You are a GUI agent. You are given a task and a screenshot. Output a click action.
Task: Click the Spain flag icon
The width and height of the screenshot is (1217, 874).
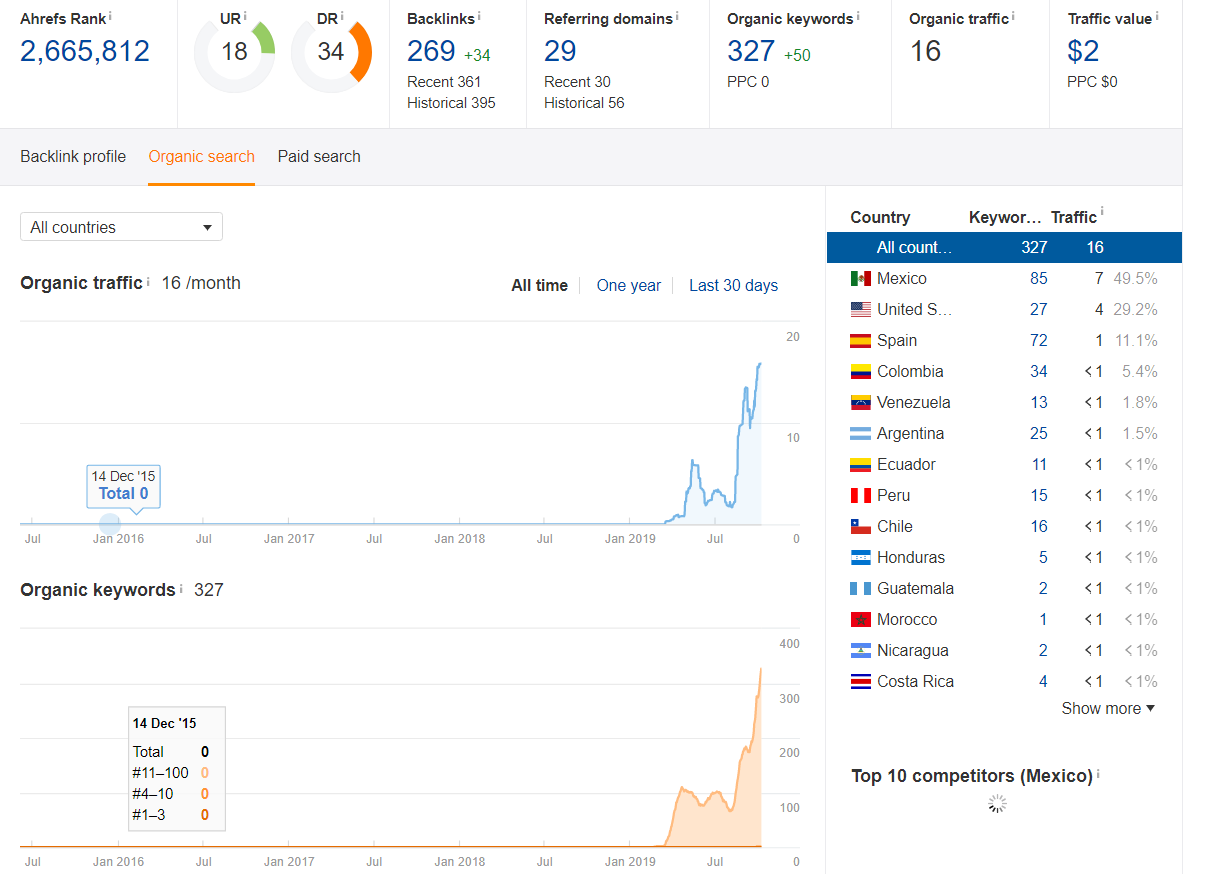click(x=860, y=340)
